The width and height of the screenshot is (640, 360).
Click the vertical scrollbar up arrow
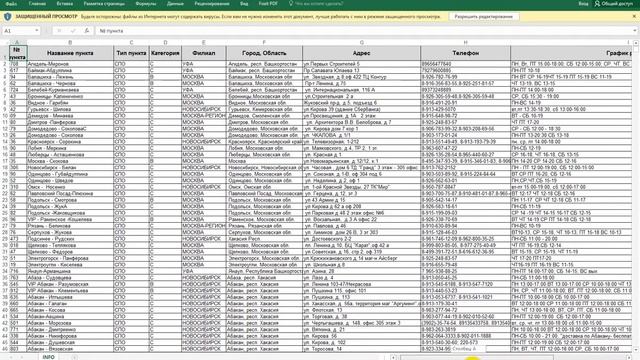point(636,43)
